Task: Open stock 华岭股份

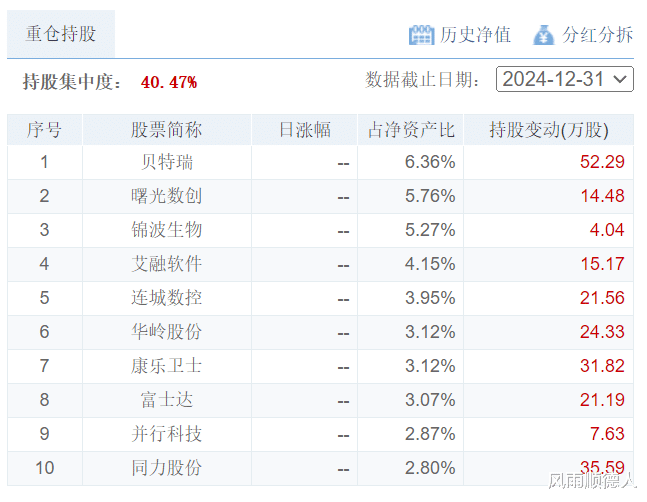Action: [167, 332]
